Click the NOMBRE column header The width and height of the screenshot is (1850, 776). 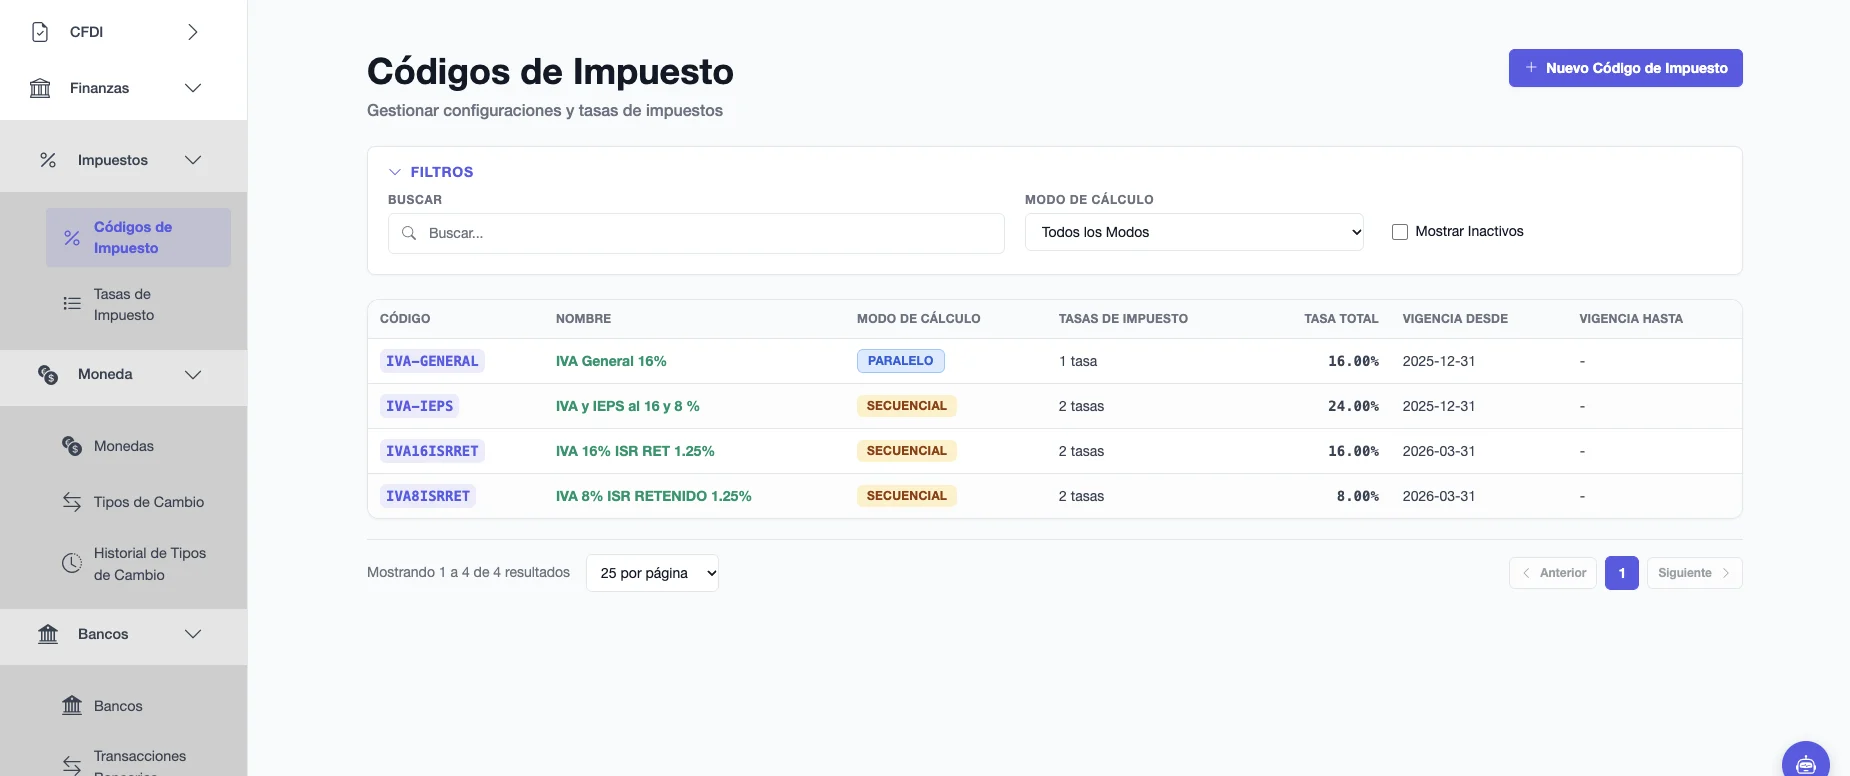pyautogui.click(x=583, y=319)
